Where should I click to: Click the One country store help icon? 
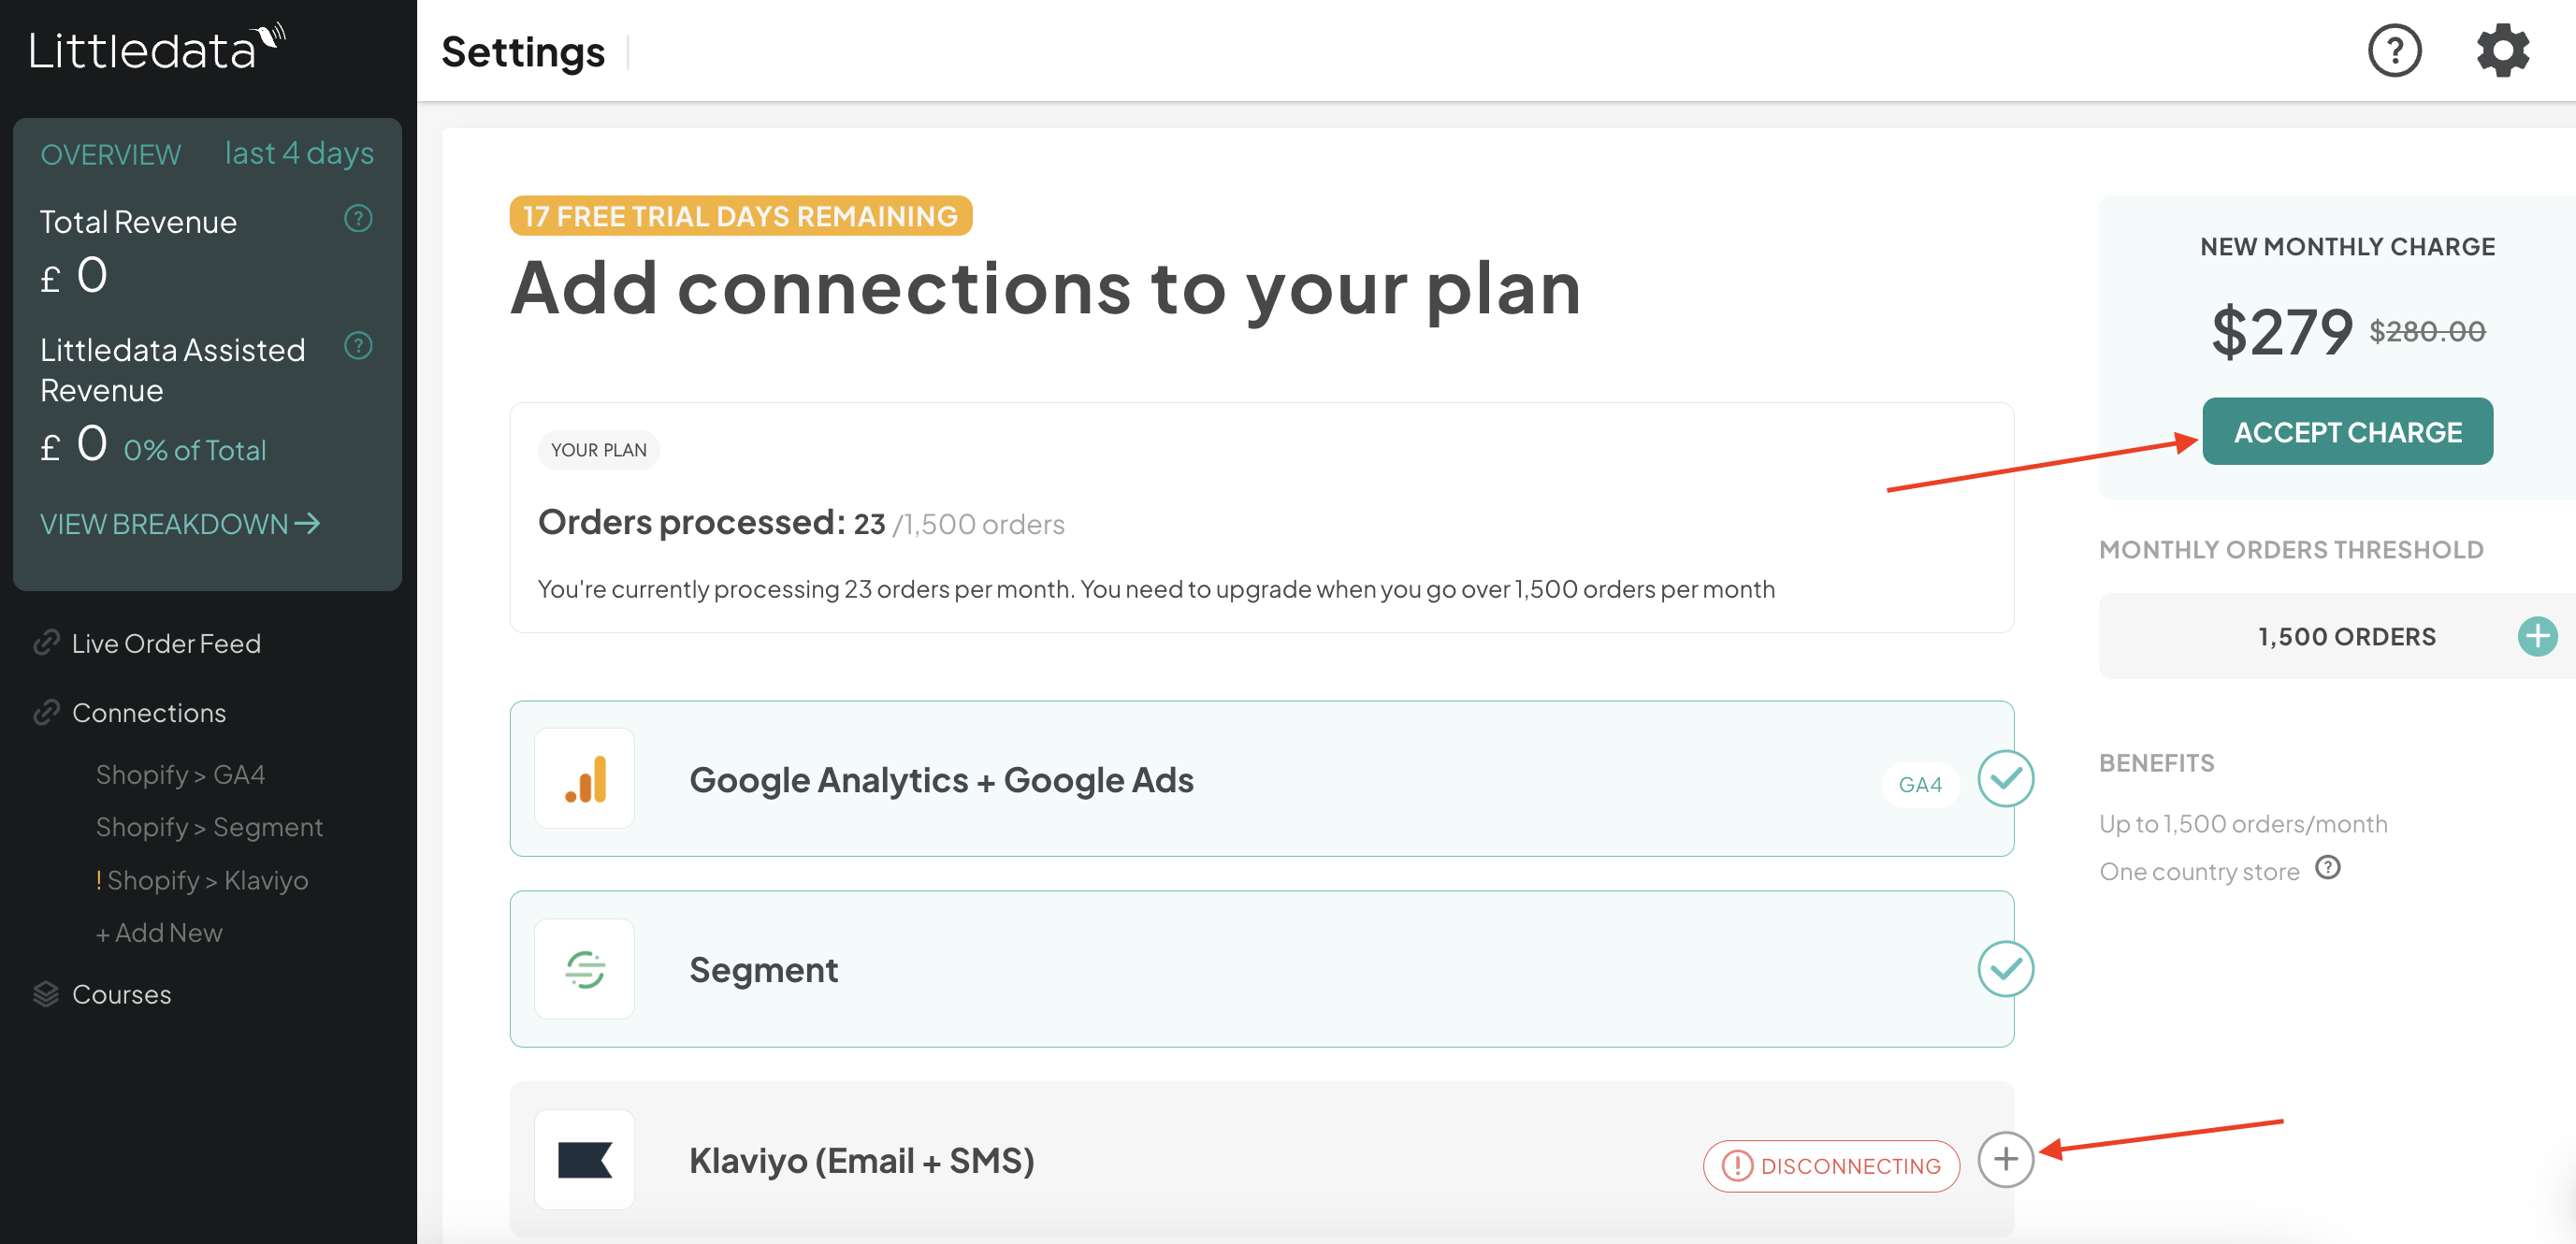click(2328, 868)
